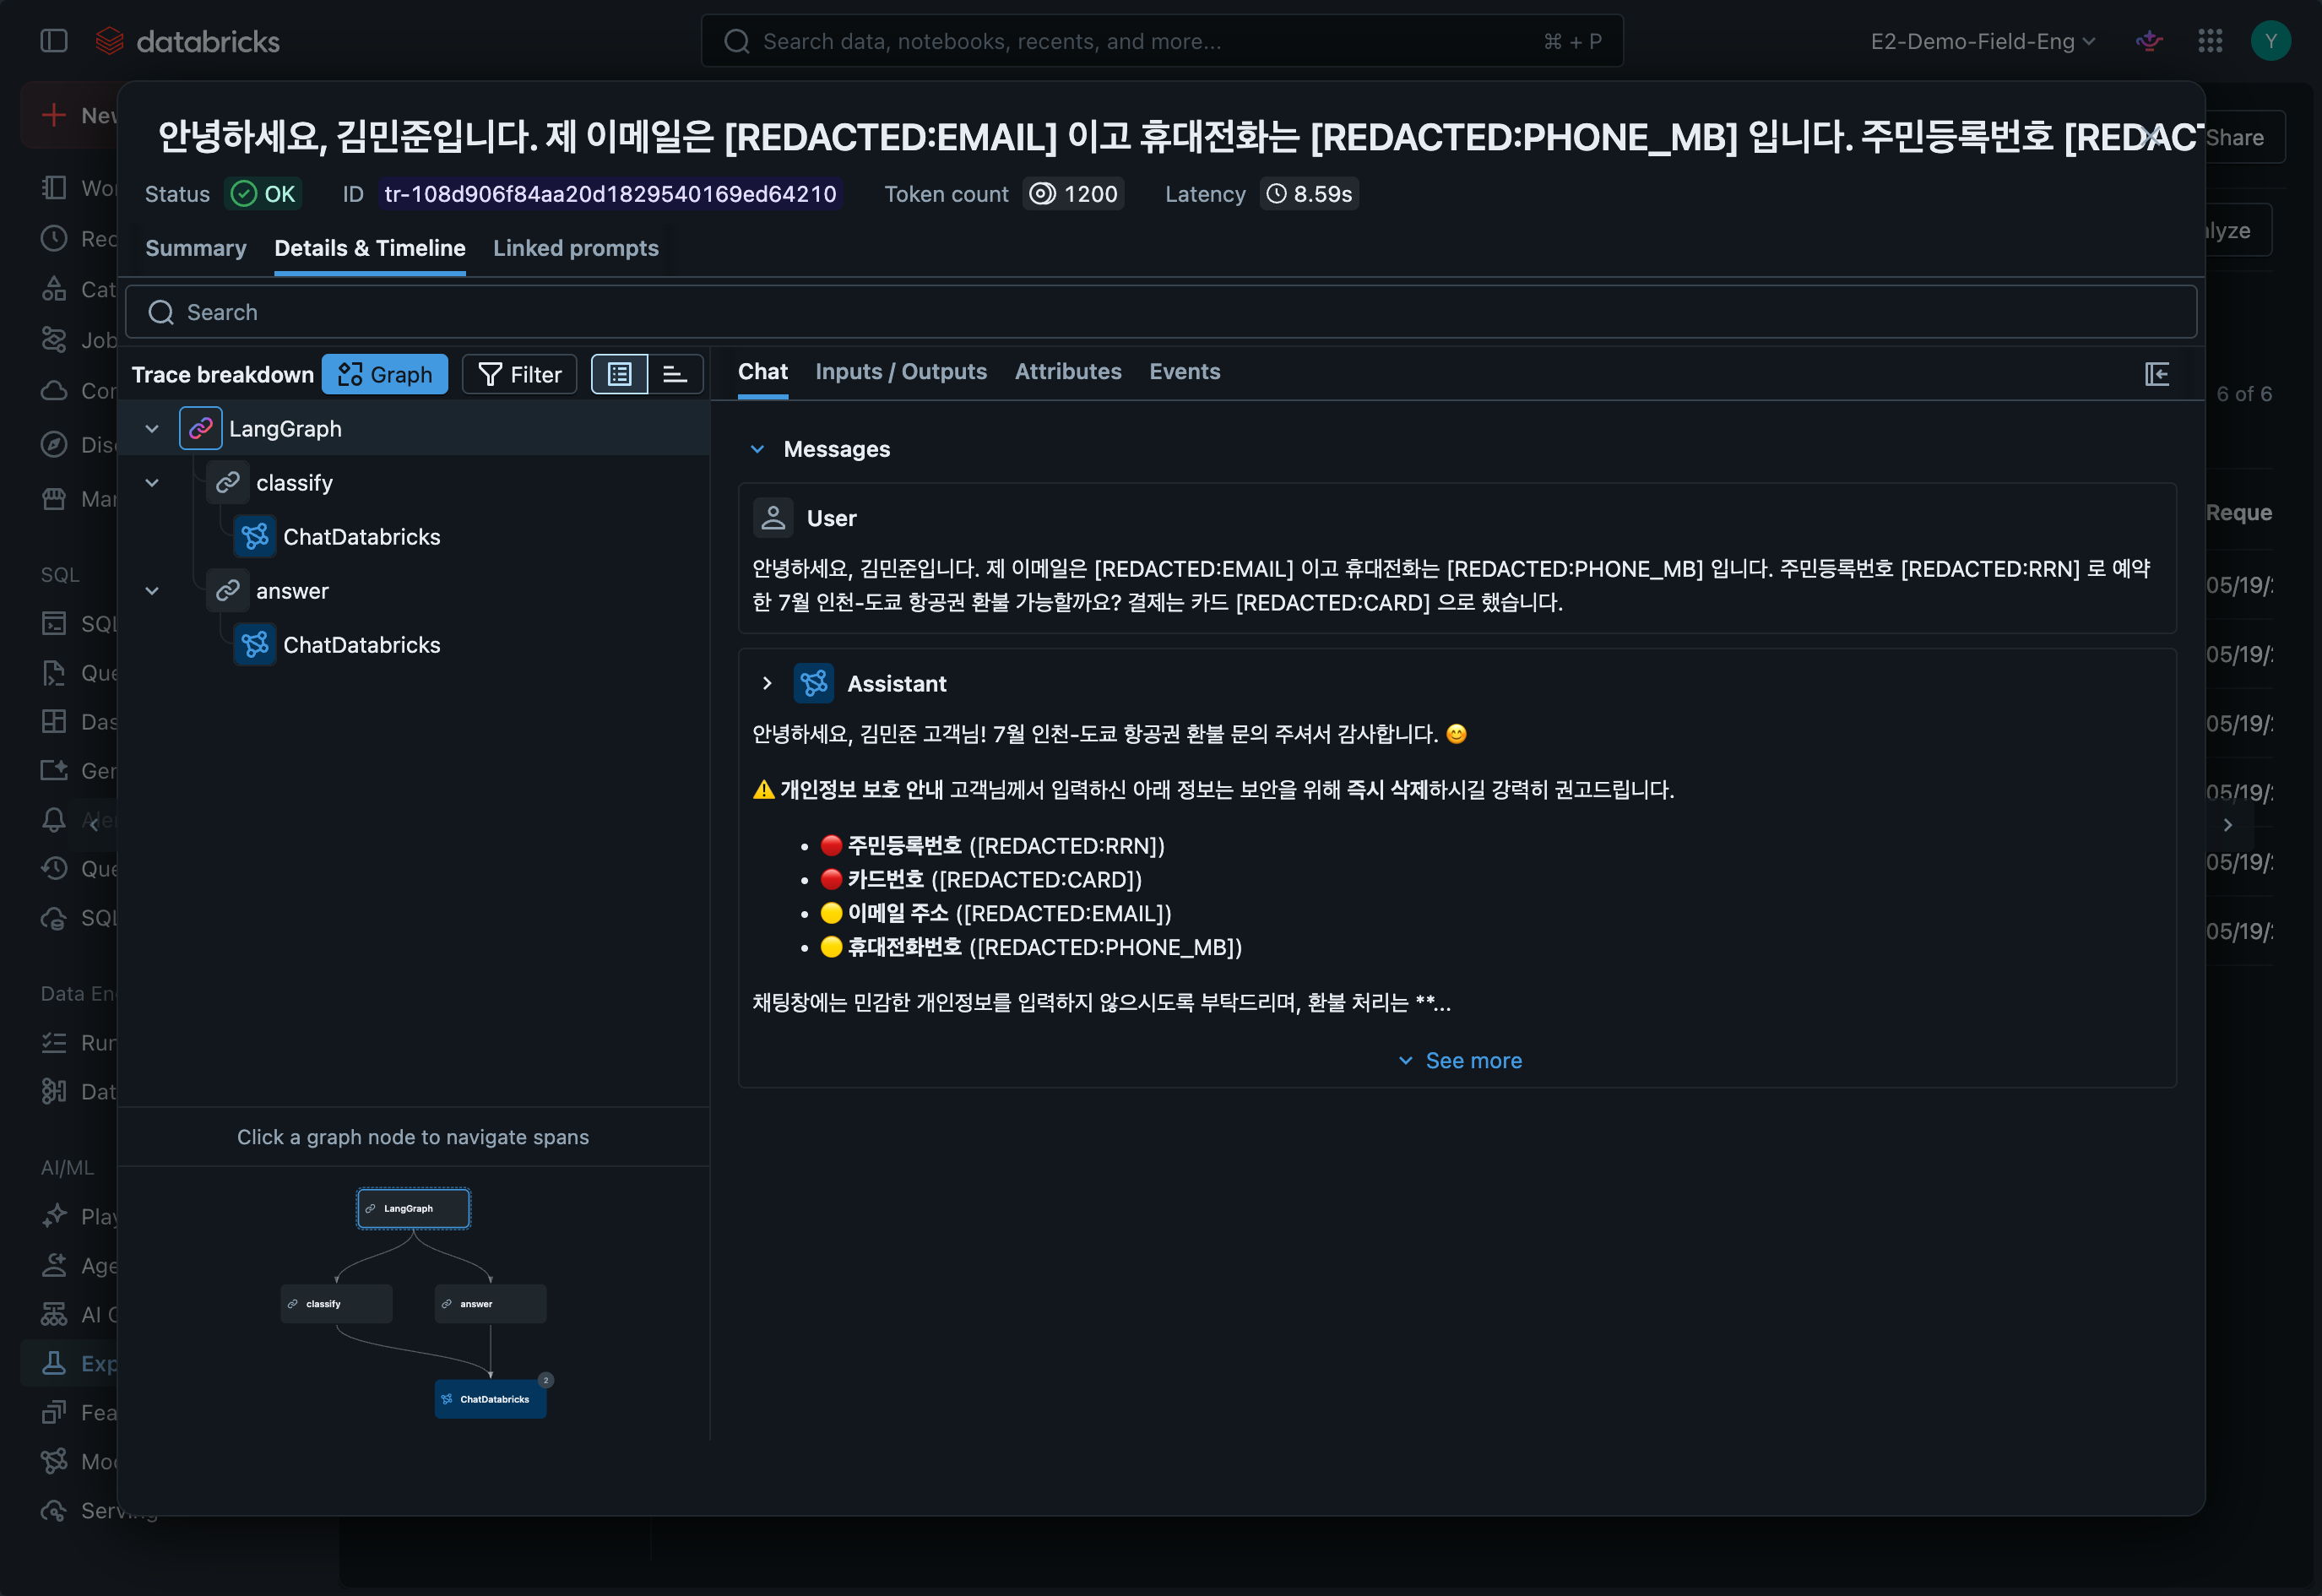The height and width of the screenshot is (1596, 2322).
Task: Toggle the side panel layout icon
Action: tap(2157, 374)
